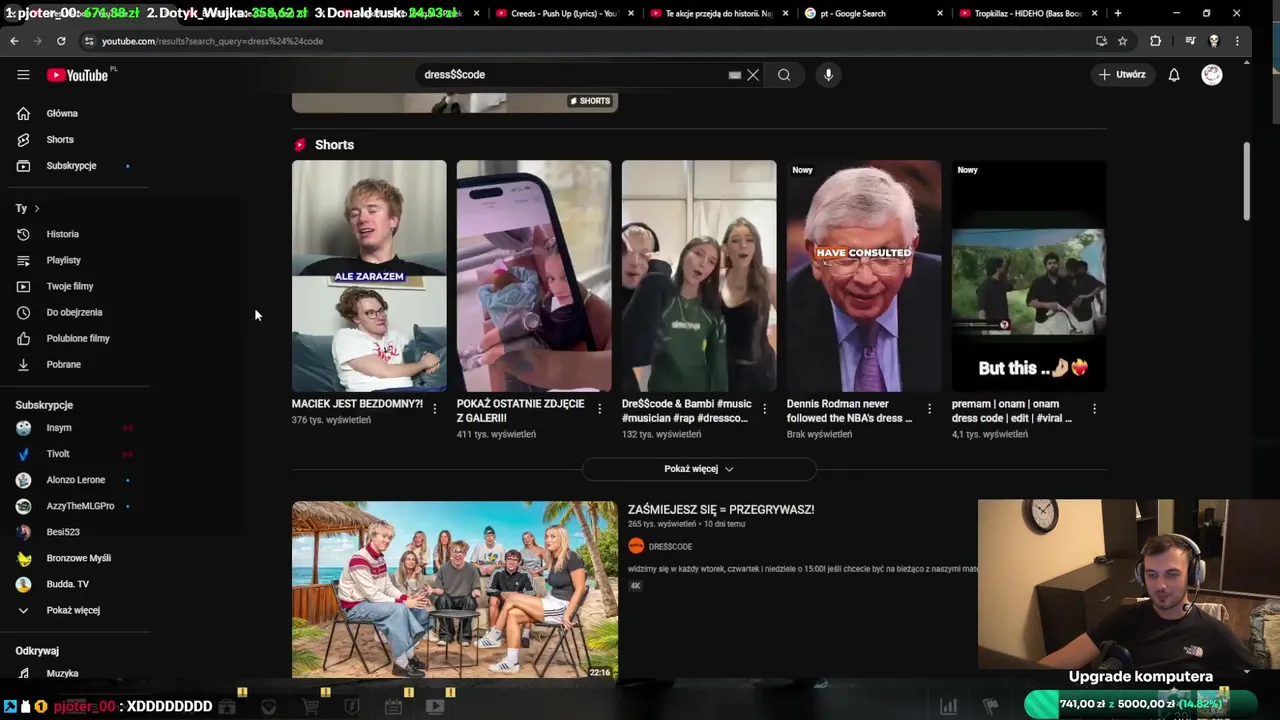Play MACIEK JEST BEZDOMNY short thumbnail

[x=369, y=276]
